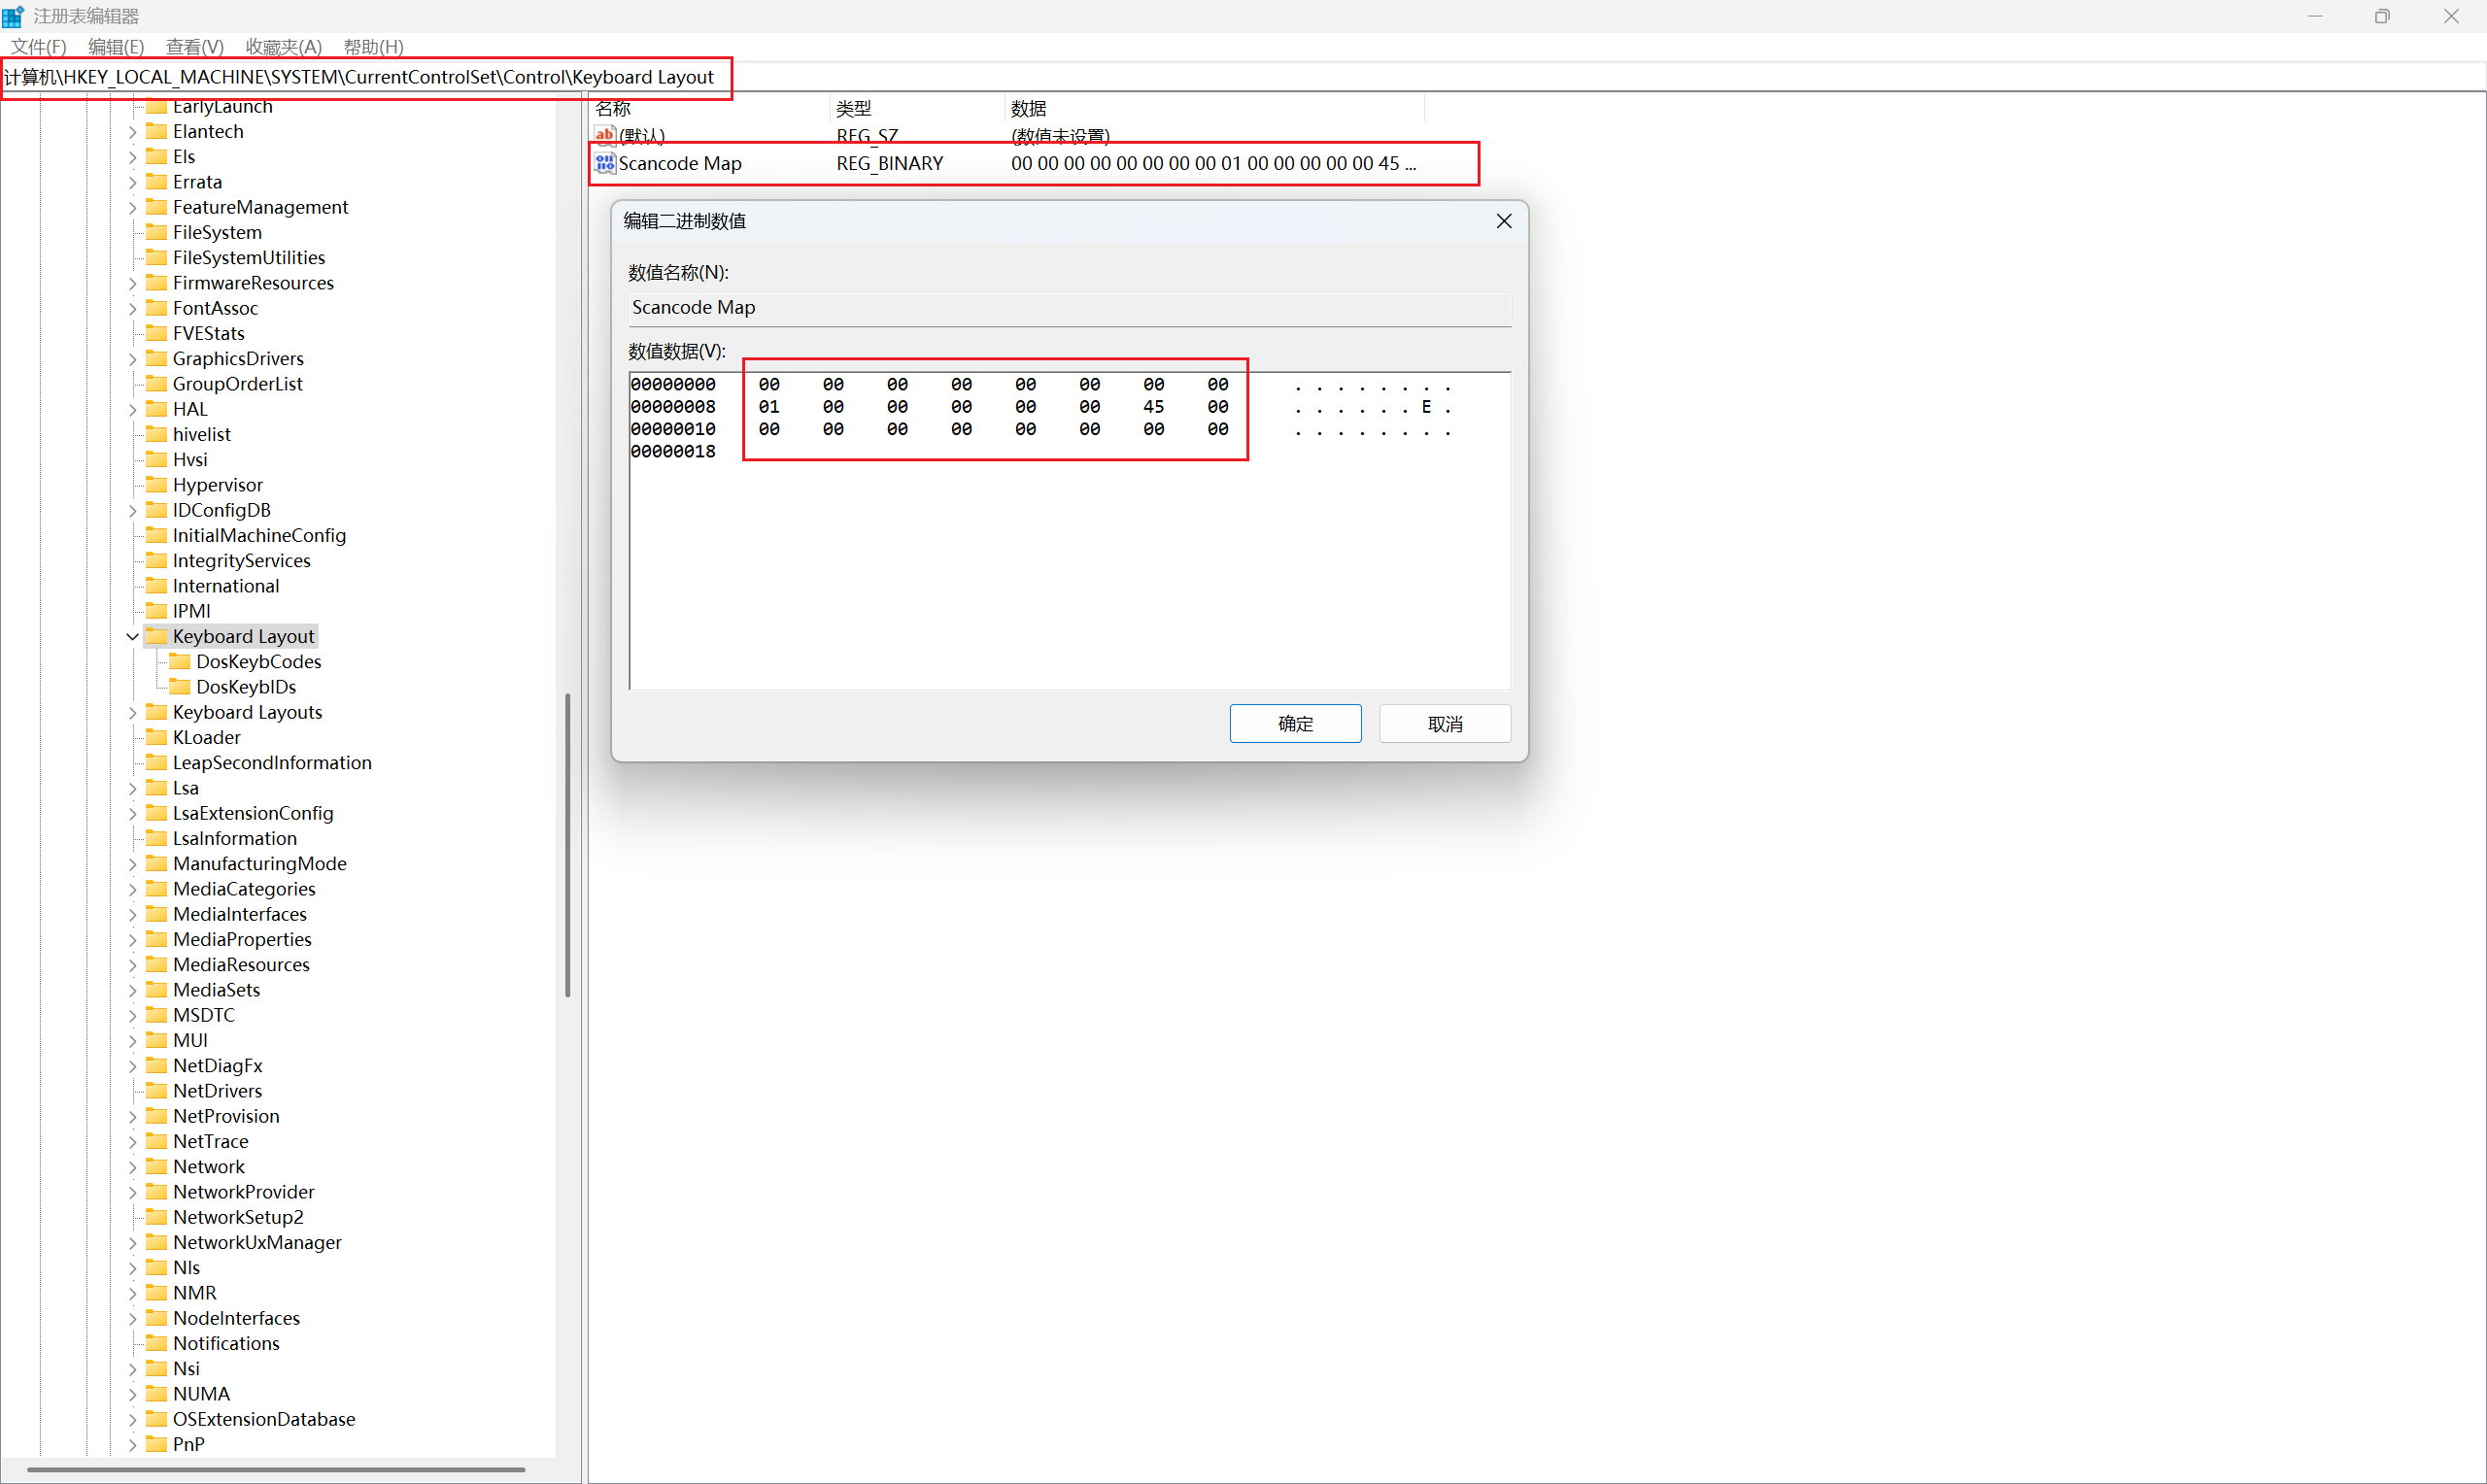
Task: Click the Registry Editor app icon in title bar
Action: [x=13, y=16]
